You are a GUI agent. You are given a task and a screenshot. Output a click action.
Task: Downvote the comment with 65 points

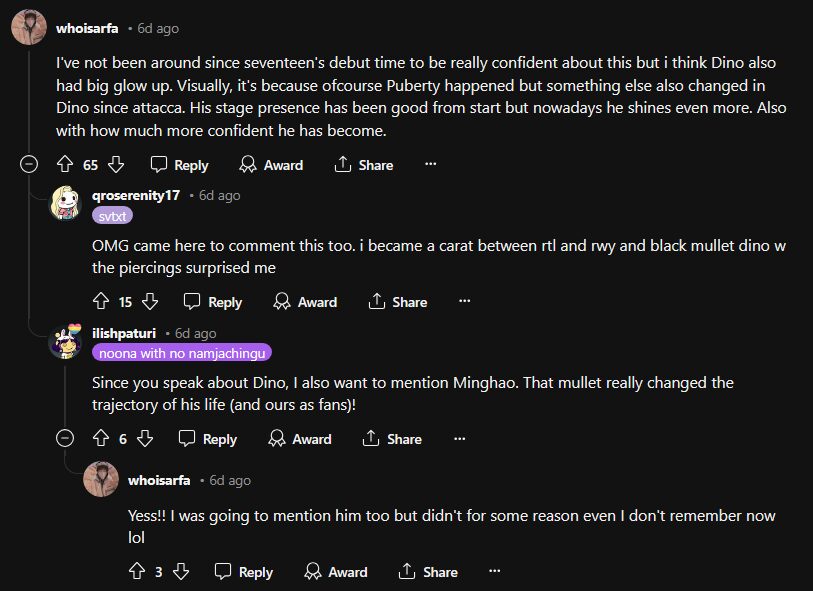116,165
